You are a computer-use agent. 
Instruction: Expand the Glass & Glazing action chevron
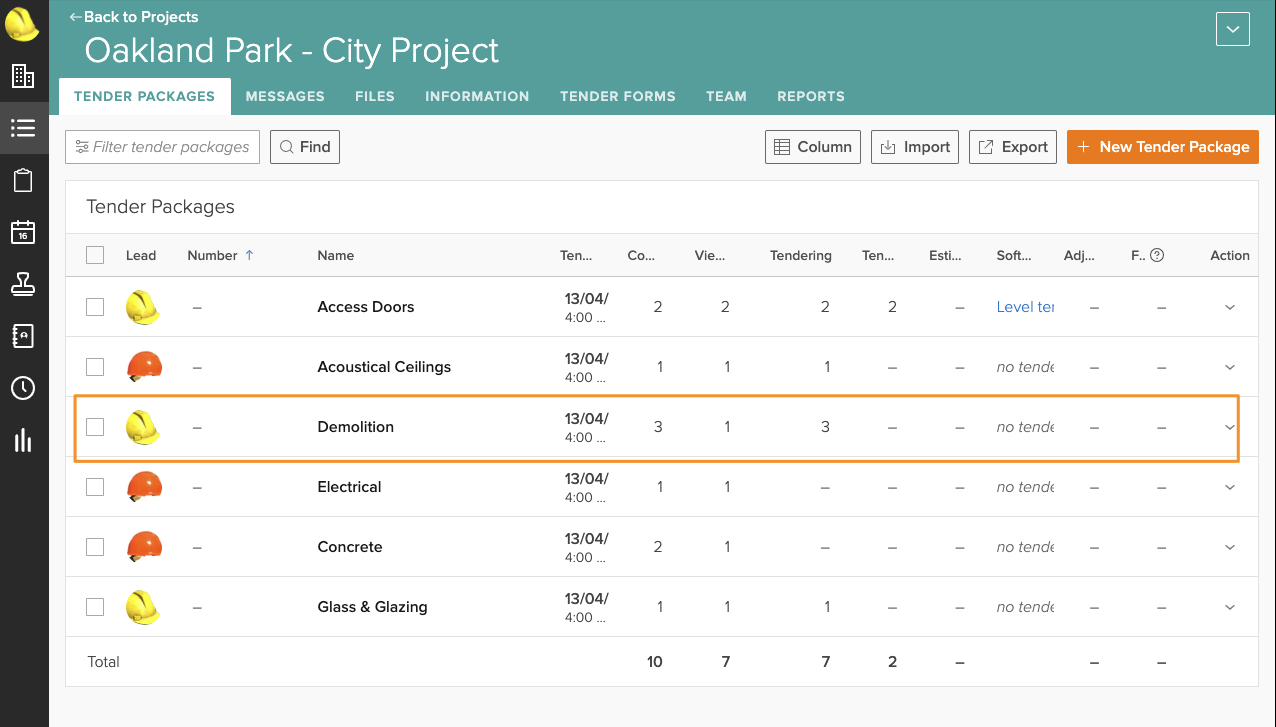coord(1230,608)
